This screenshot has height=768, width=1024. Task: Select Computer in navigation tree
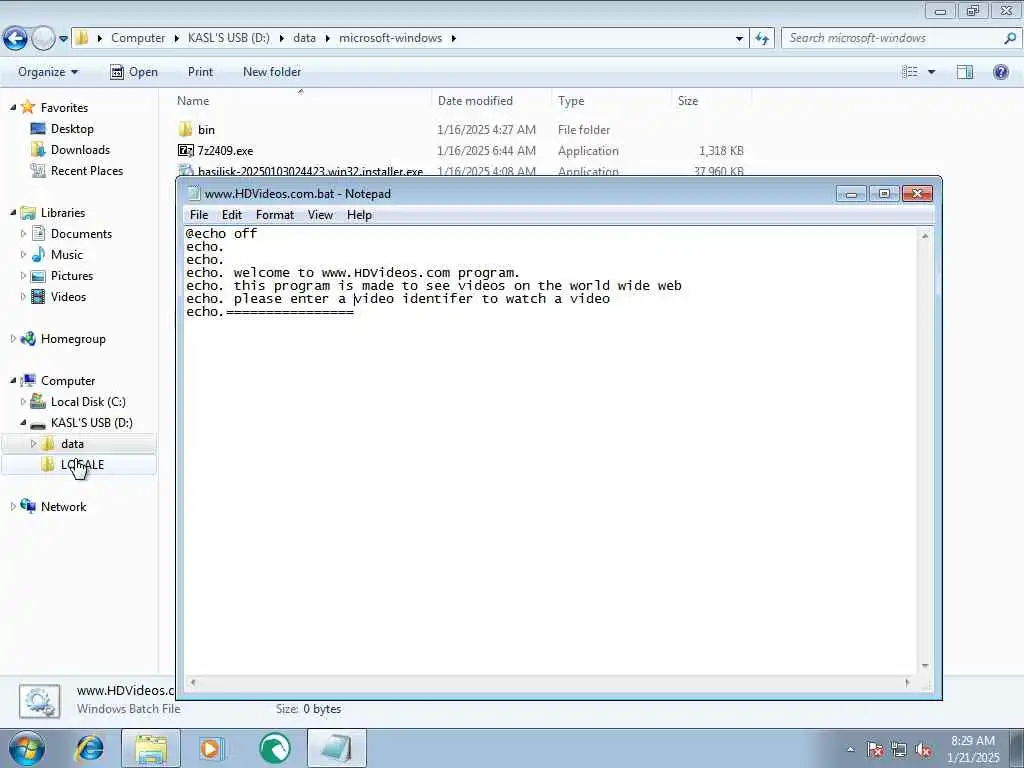pyautogui.click(x=68, y=381)
